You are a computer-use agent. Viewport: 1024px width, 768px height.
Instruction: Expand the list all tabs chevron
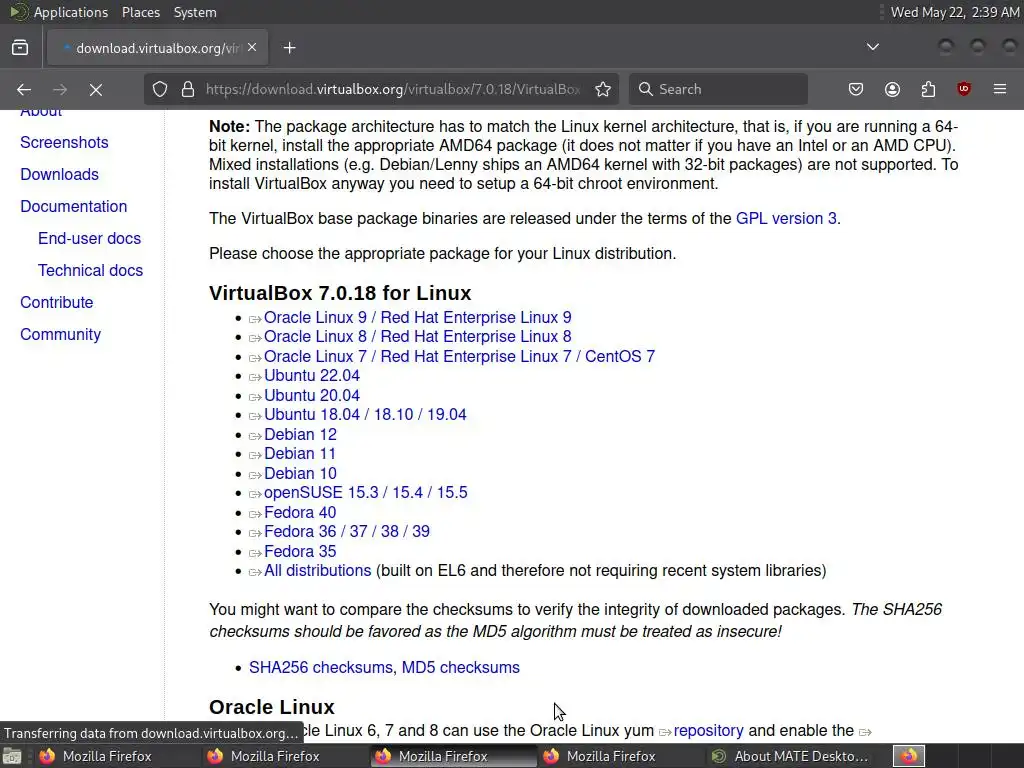coord(872,47)
